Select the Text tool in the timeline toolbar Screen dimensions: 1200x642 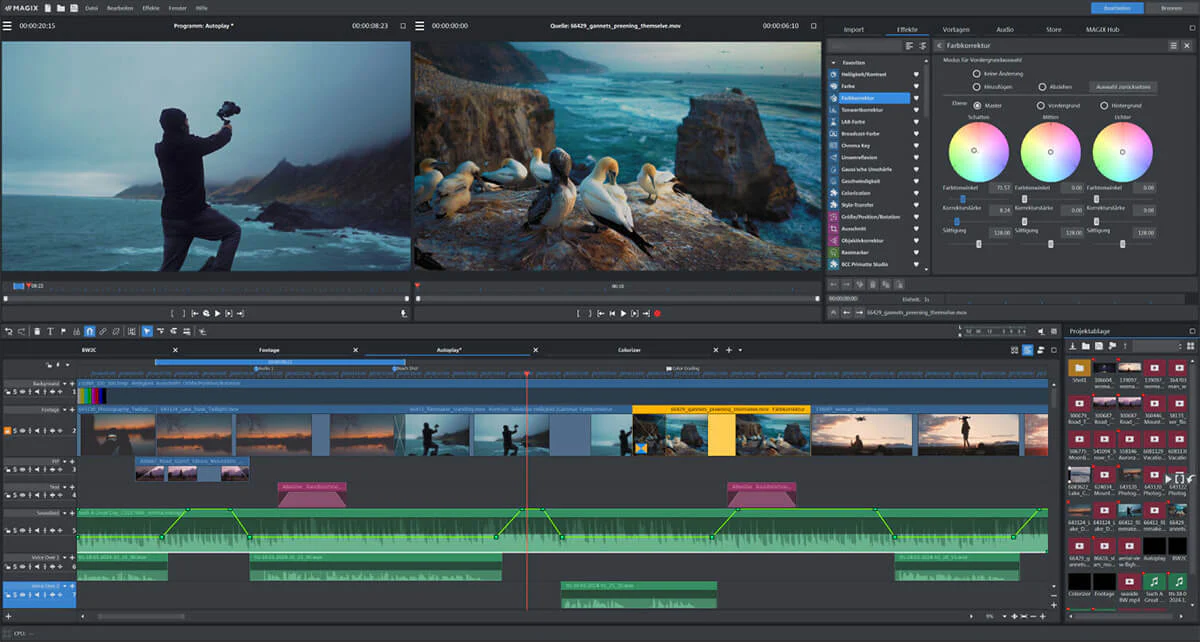52,331
